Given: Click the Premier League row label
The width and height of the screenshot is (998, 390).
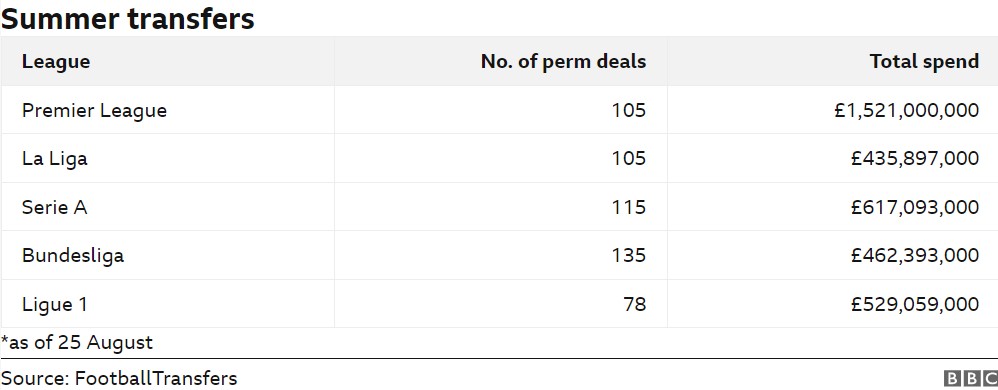Looking at the screenshot, I should pyautogui.click(x=94, y=111).
